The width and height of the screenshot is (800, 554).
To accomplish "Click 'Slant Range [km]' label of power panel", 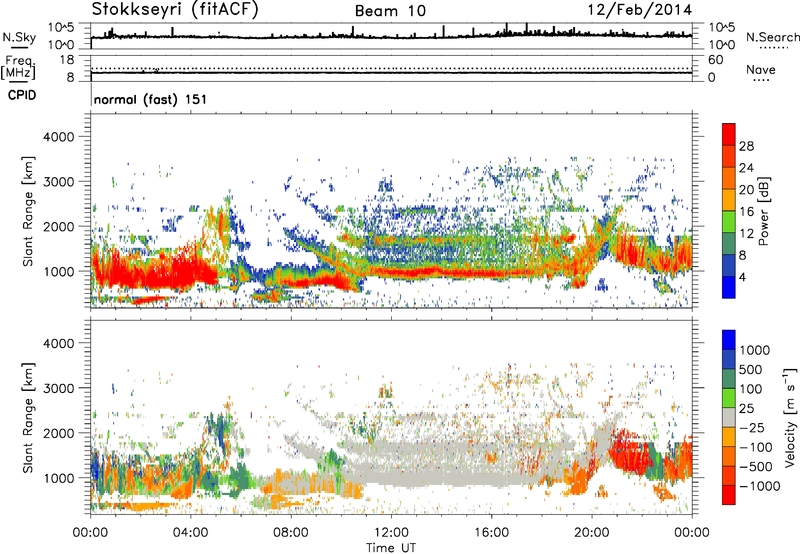I will (28, 211).
